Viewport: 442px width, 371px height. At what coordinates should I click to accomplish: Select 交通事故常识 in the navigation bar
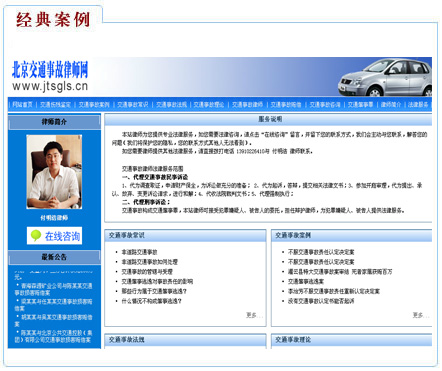pyautogui.click(x=132, y=105)
